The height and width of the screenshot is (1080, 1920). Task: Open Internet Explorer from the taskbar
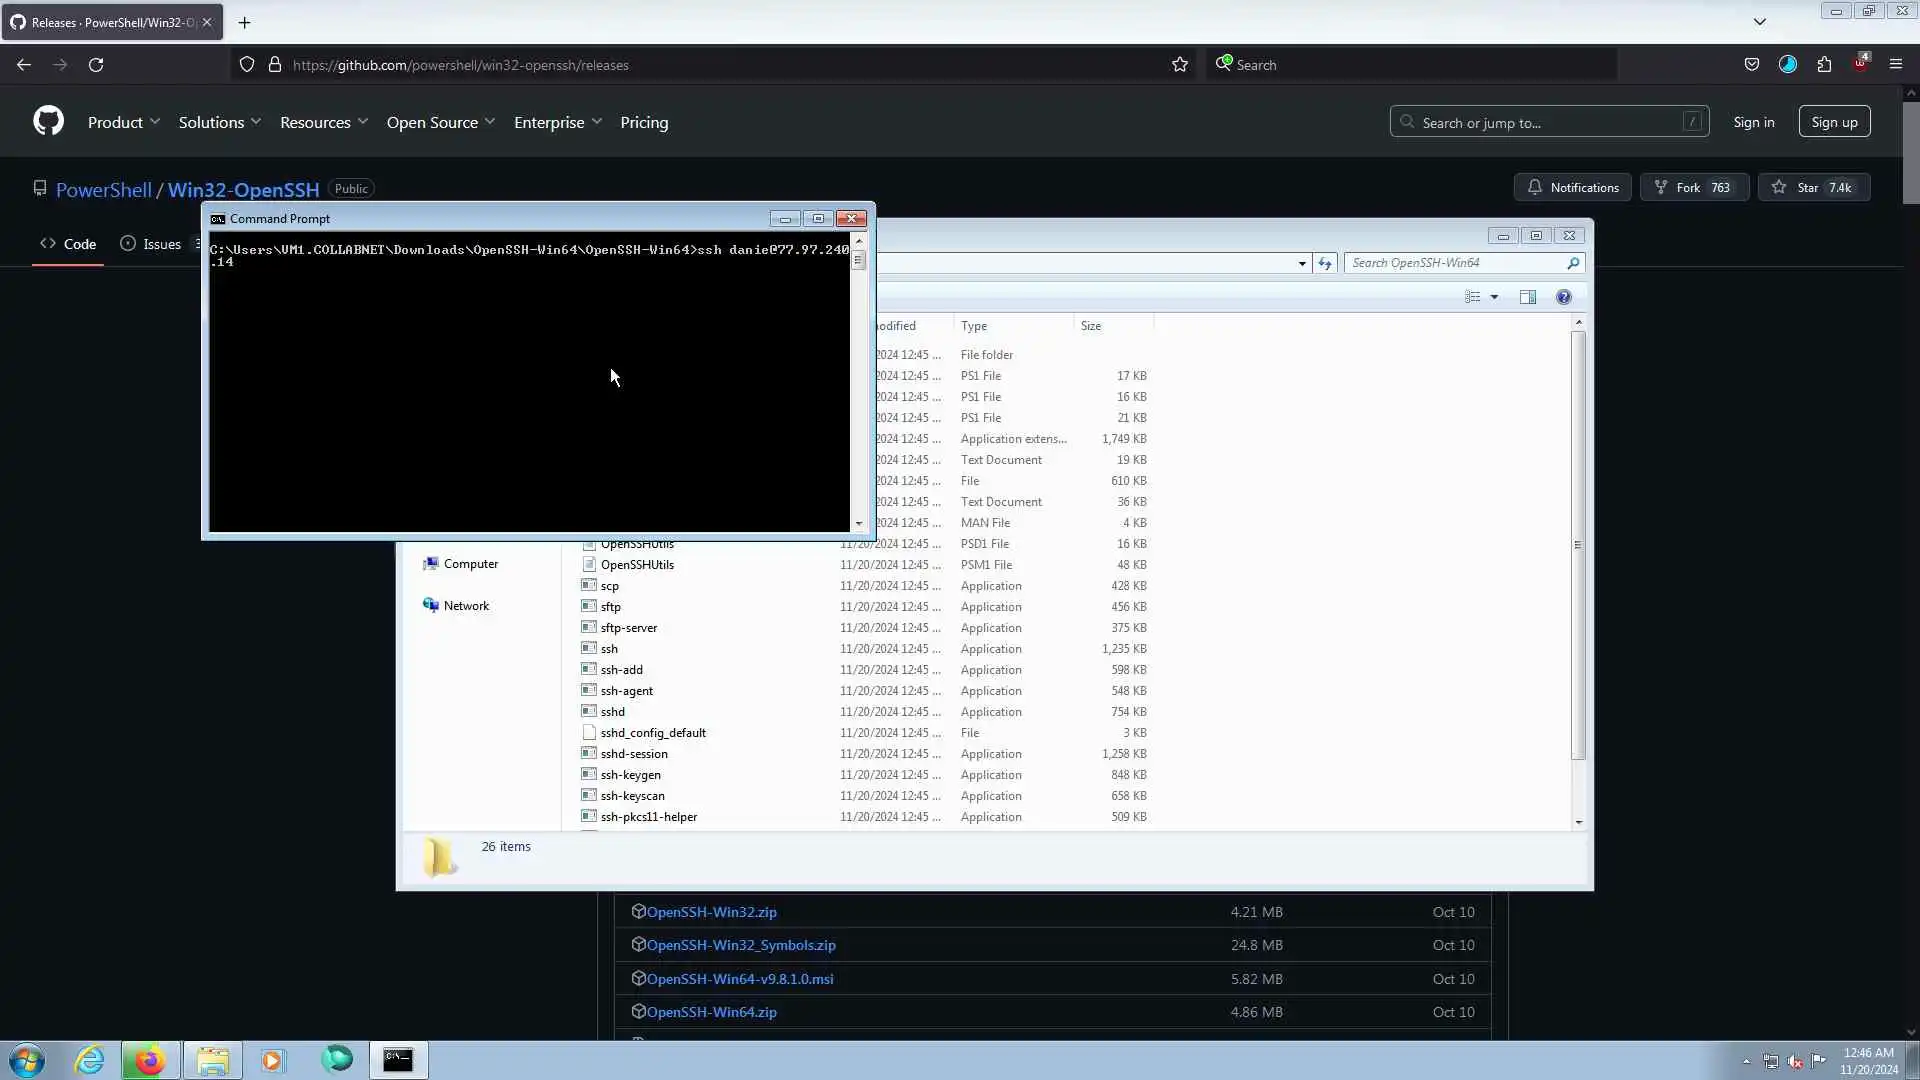[90, 1060]
